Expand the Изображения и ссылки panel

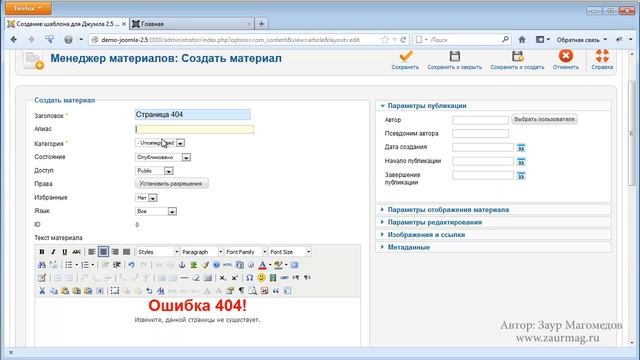(426, 235)
